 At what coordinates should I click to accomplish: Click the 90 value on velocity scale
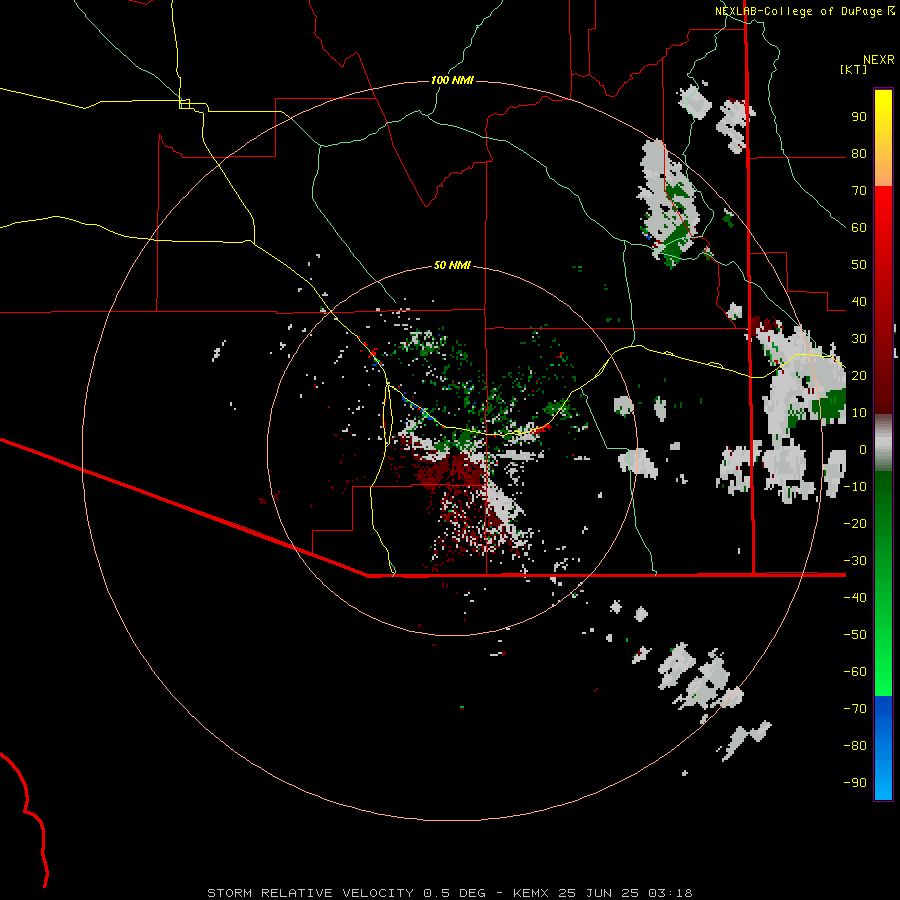click(859, 117)
